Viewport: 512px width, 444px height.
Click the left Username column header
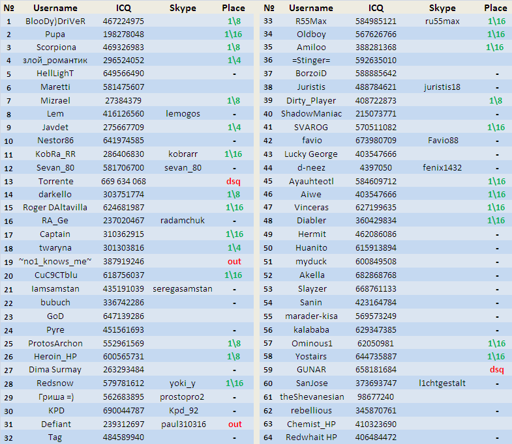pyautogui.click(x=55, y=8)
